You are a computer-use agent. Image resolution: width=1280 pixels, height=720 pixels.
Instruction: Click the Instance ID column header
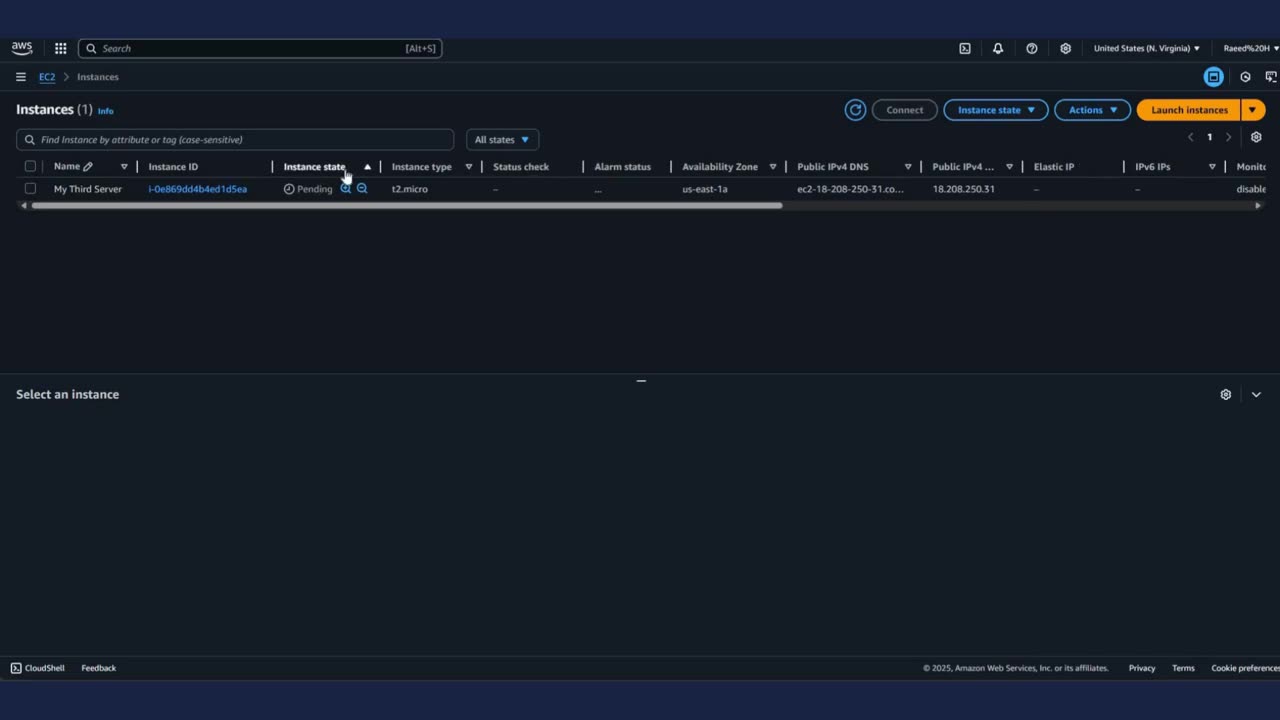coord(174,167)
